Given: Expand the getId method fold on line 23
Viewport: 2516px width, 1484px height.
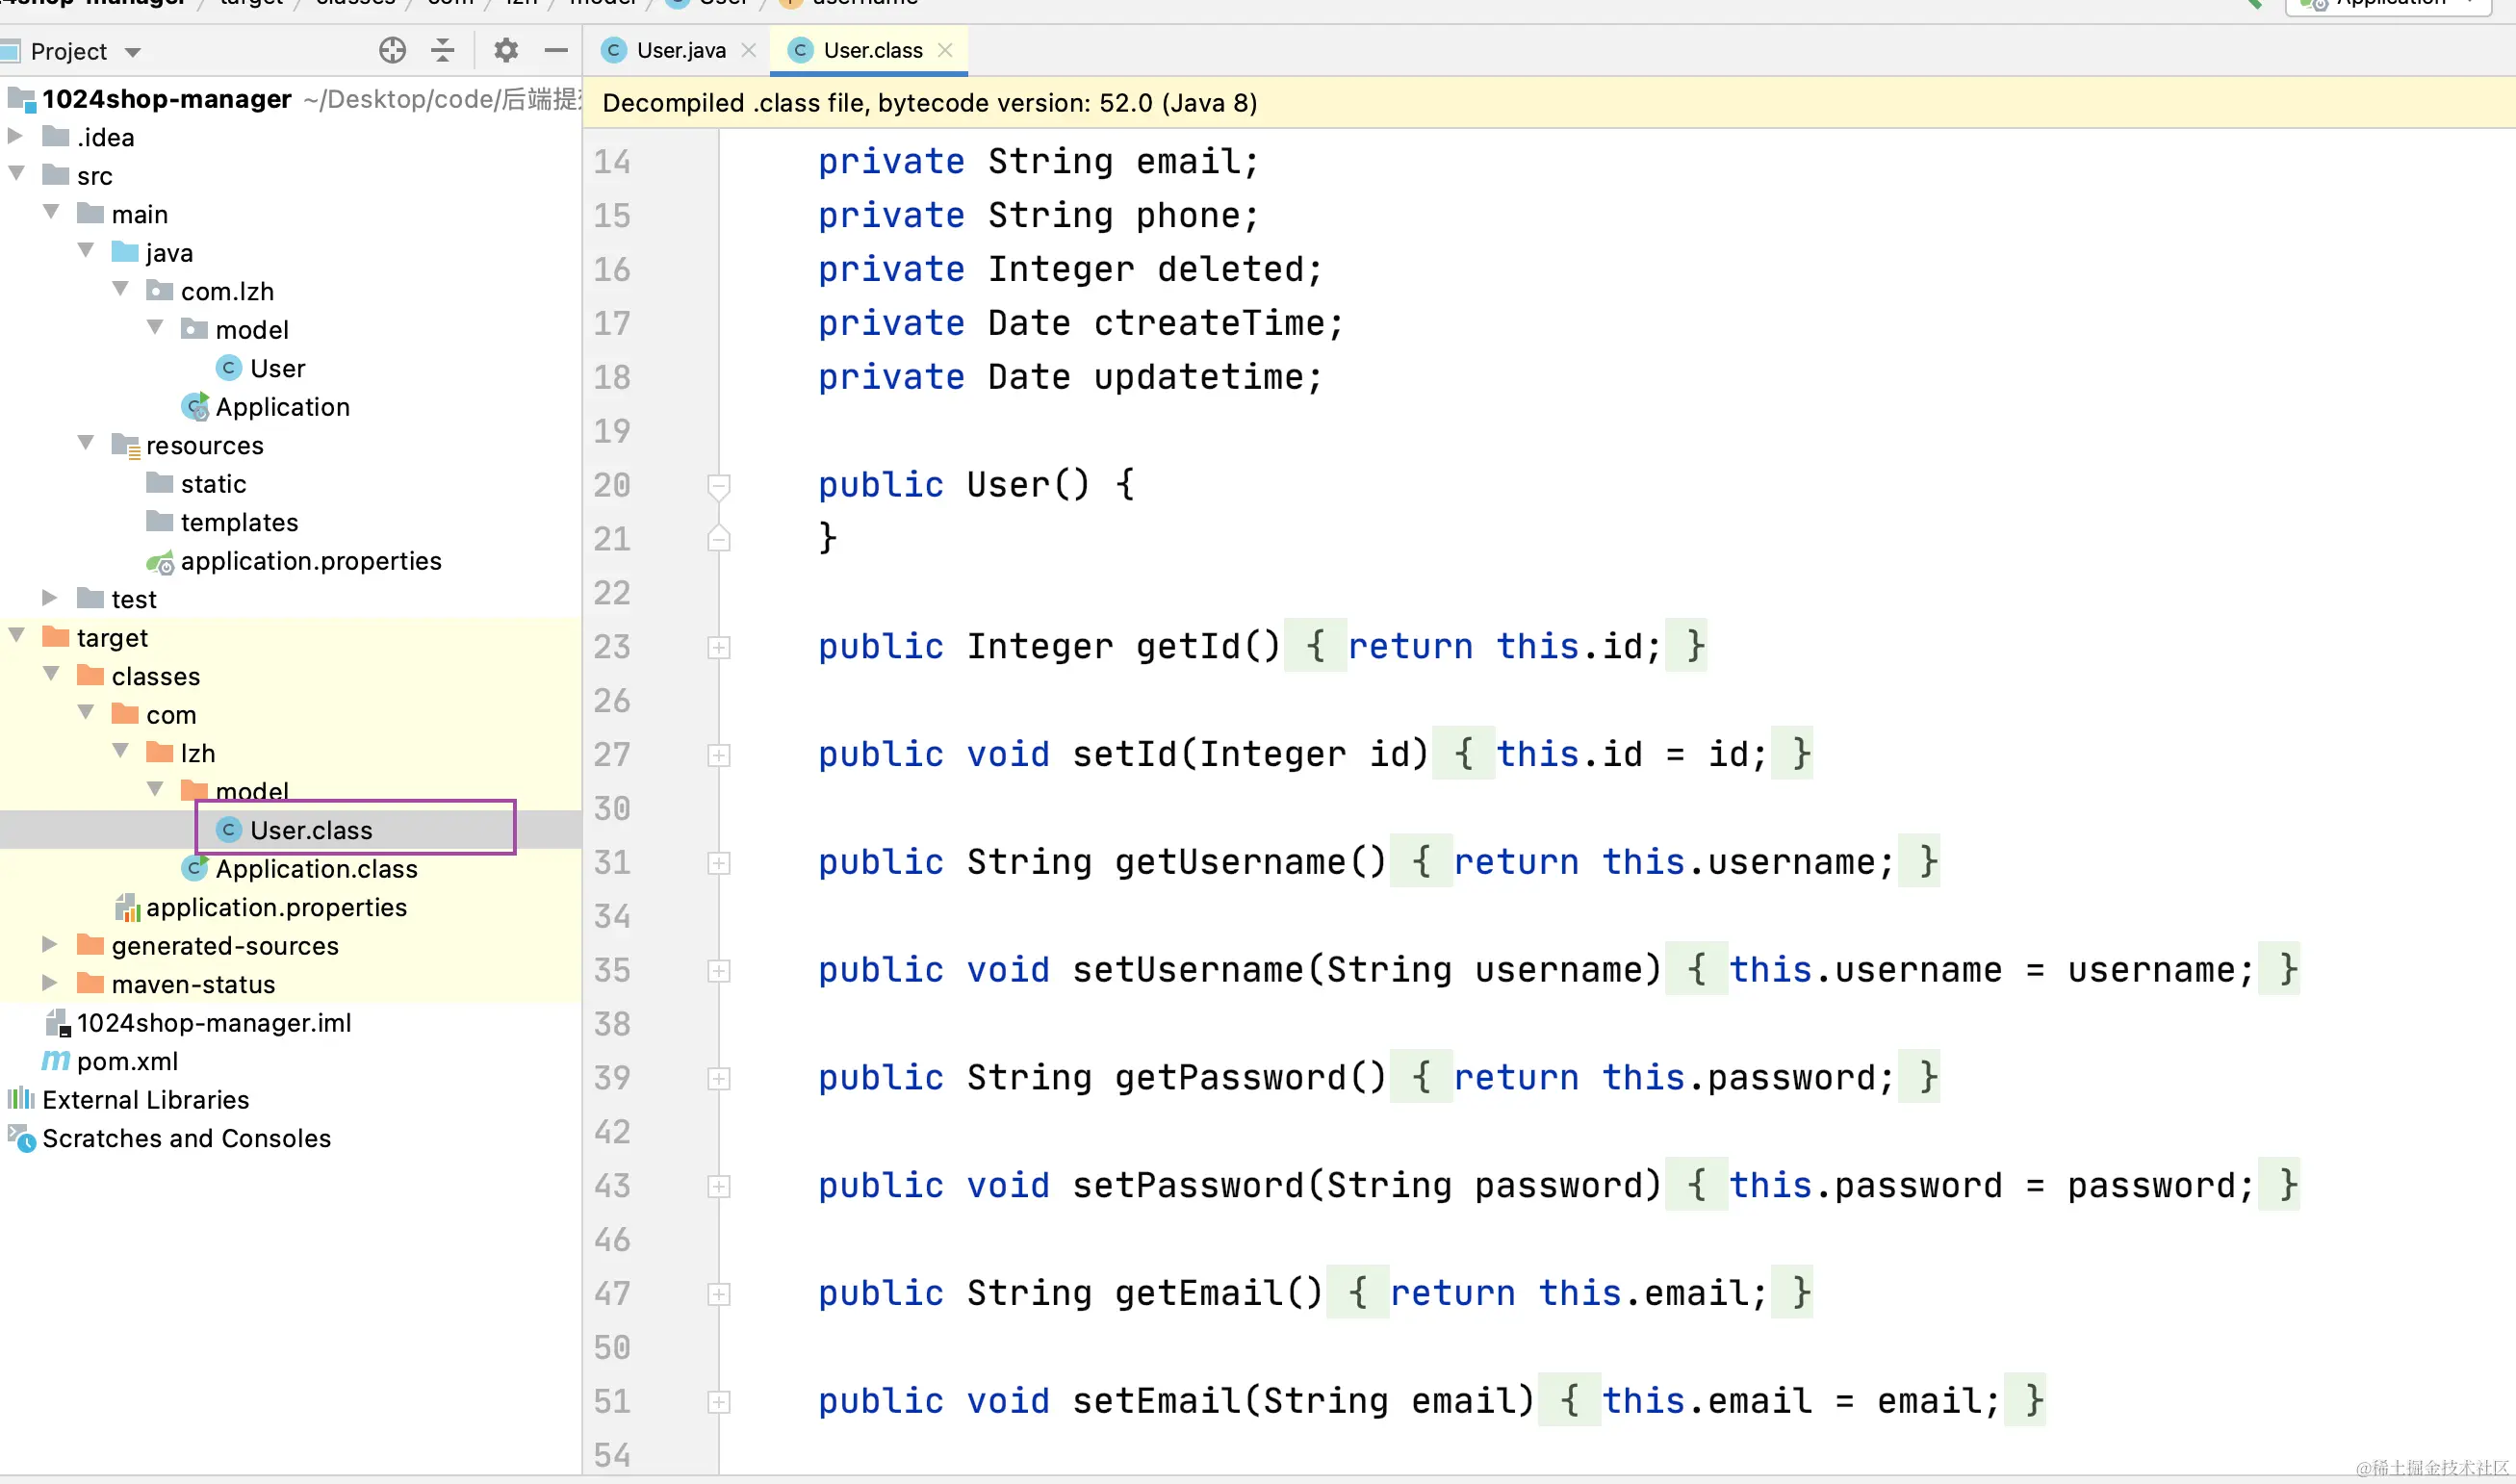Looking at the screenshot, I should [x=719, y=648].
